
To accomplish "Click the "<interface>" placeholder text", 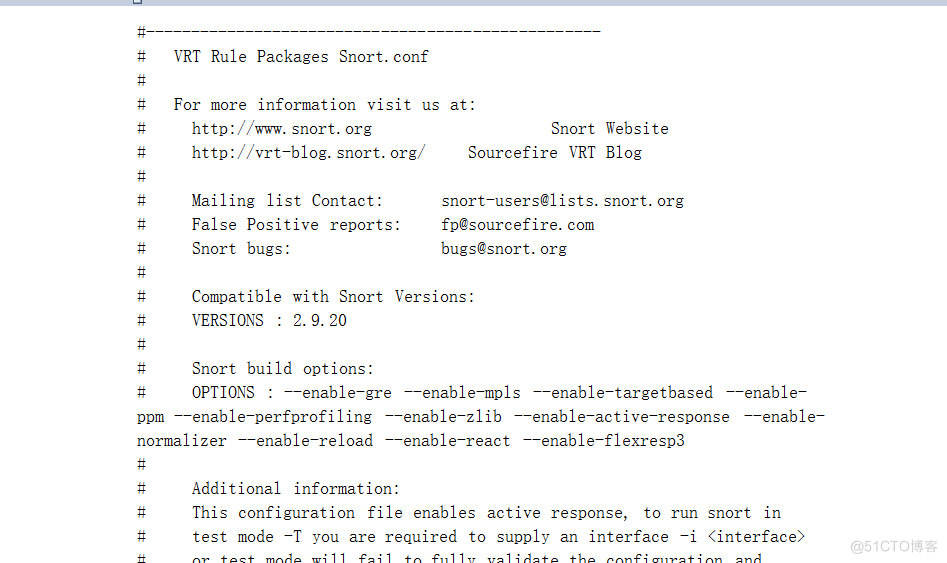I will (756, 537).
